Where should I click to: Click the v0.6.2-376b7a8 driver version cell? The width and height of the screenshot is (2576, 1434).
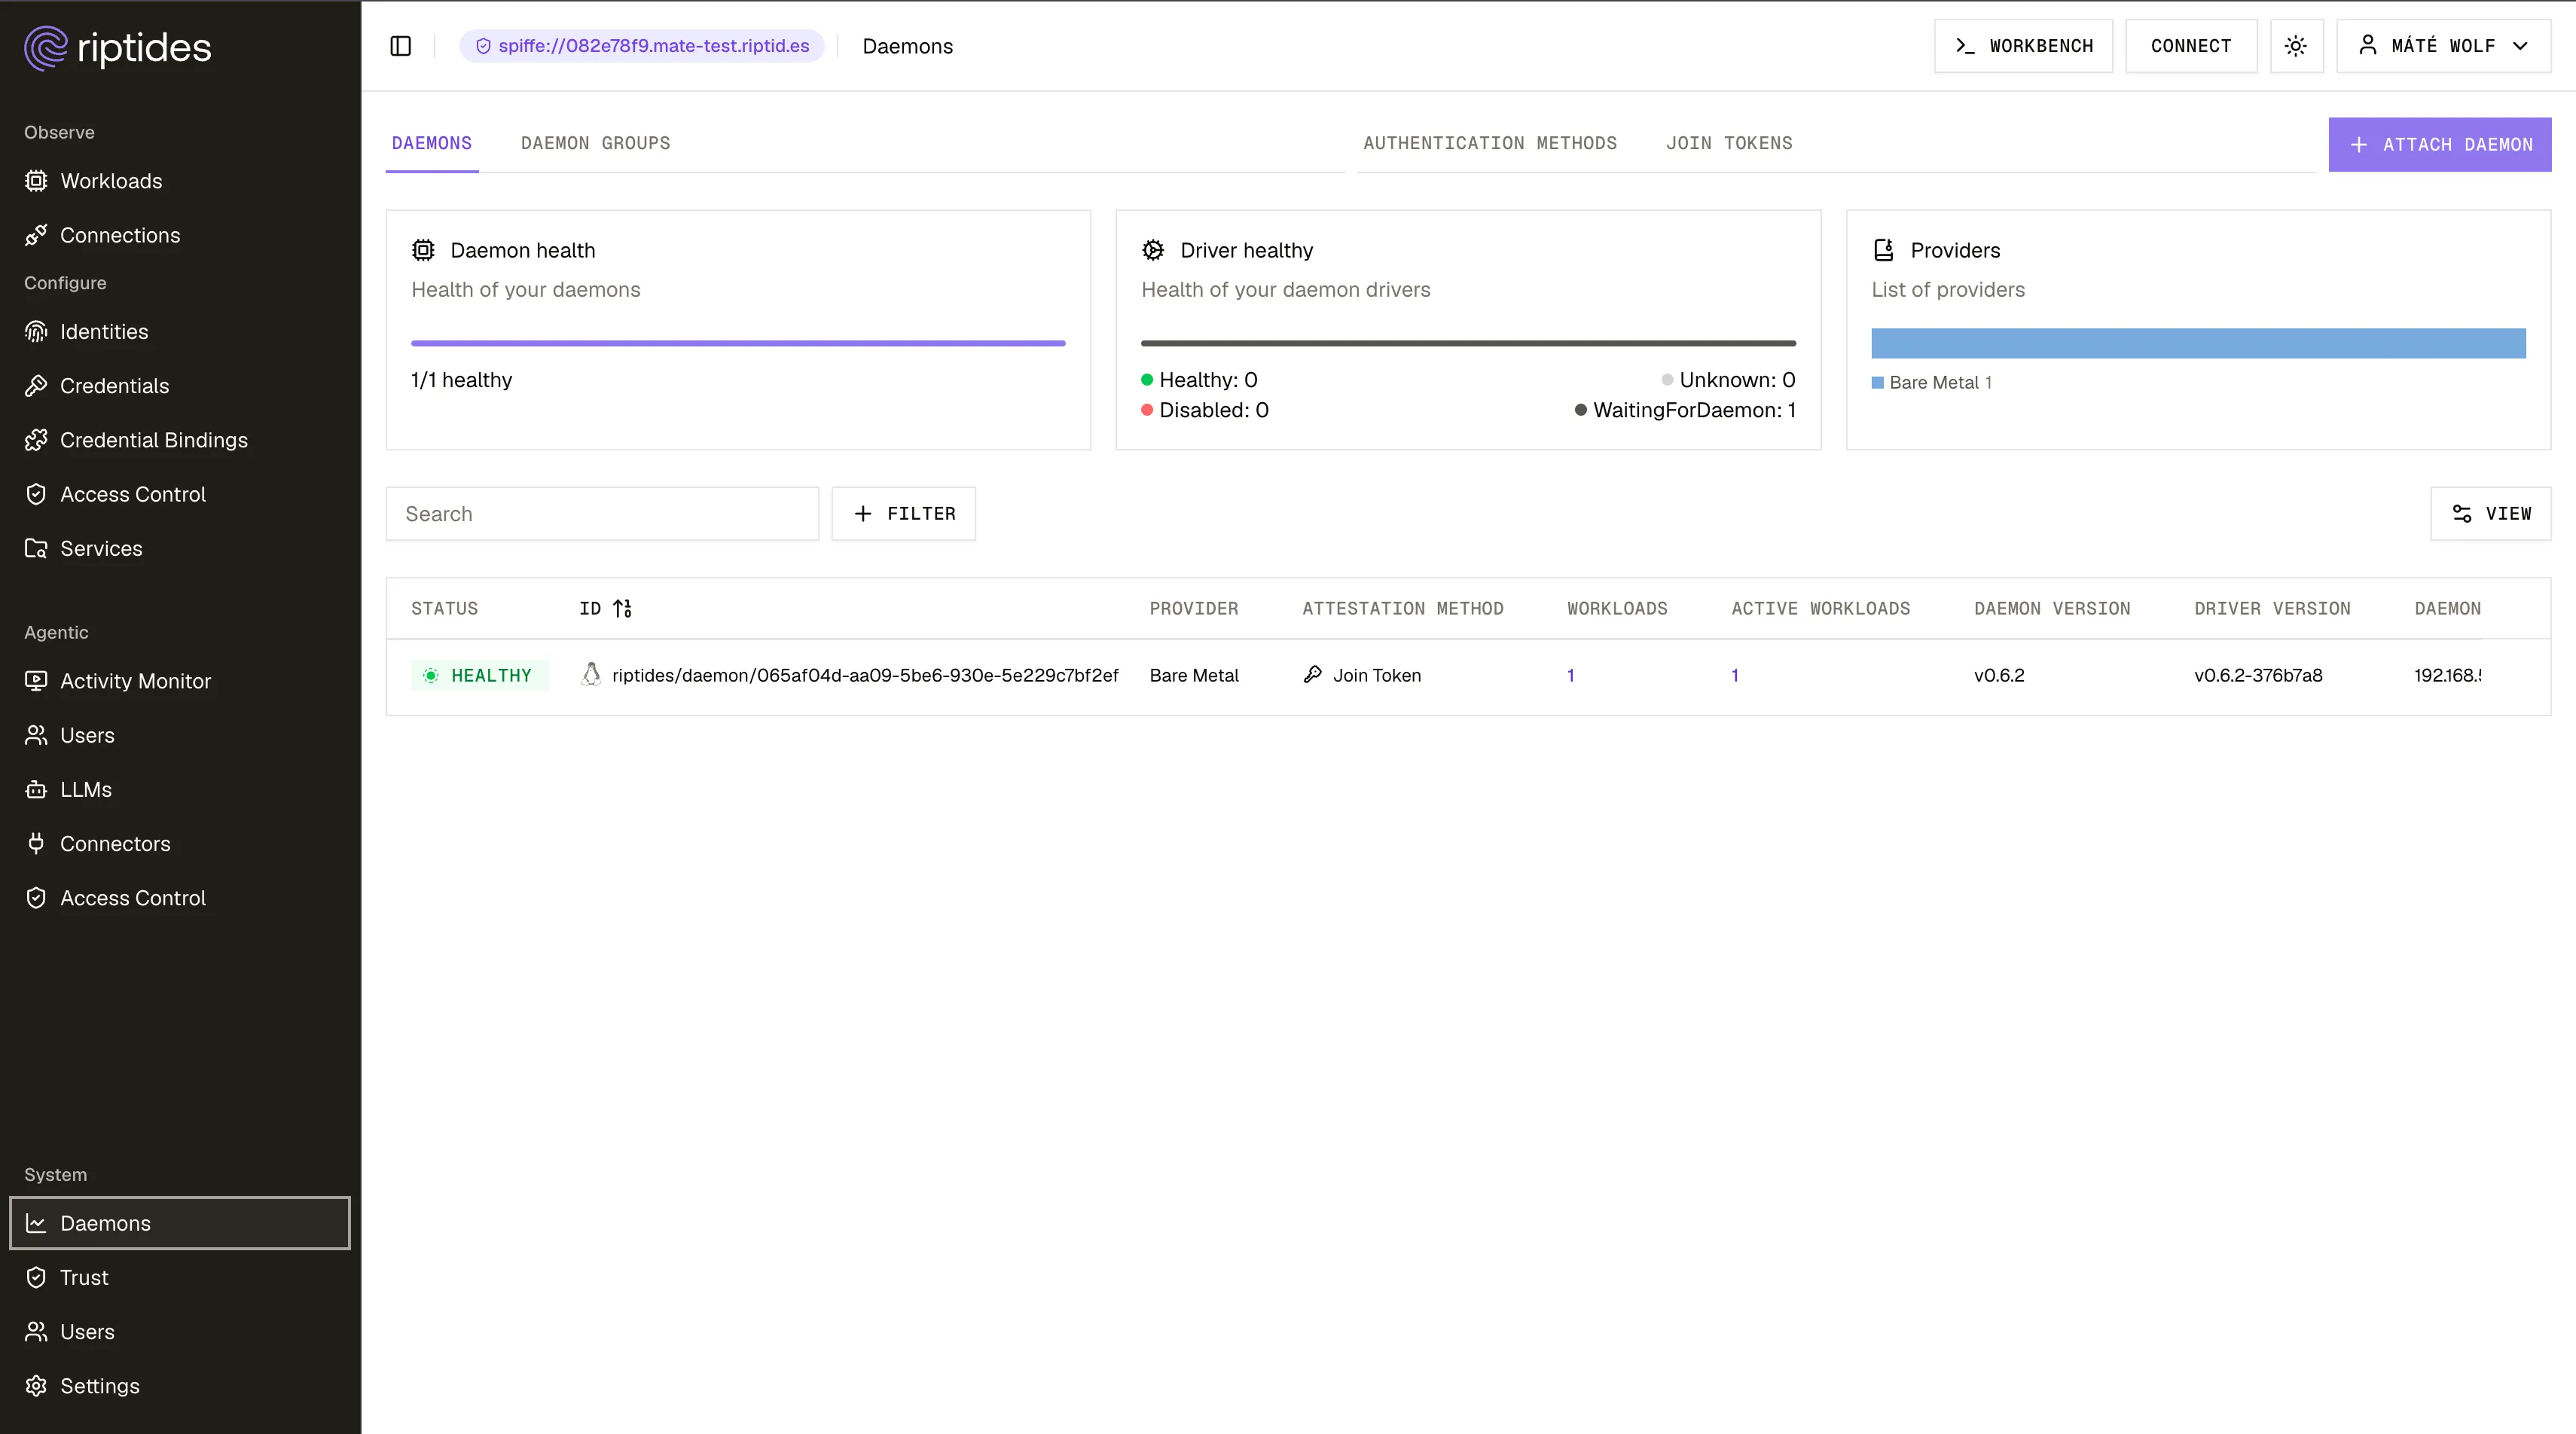(2258, 675)
